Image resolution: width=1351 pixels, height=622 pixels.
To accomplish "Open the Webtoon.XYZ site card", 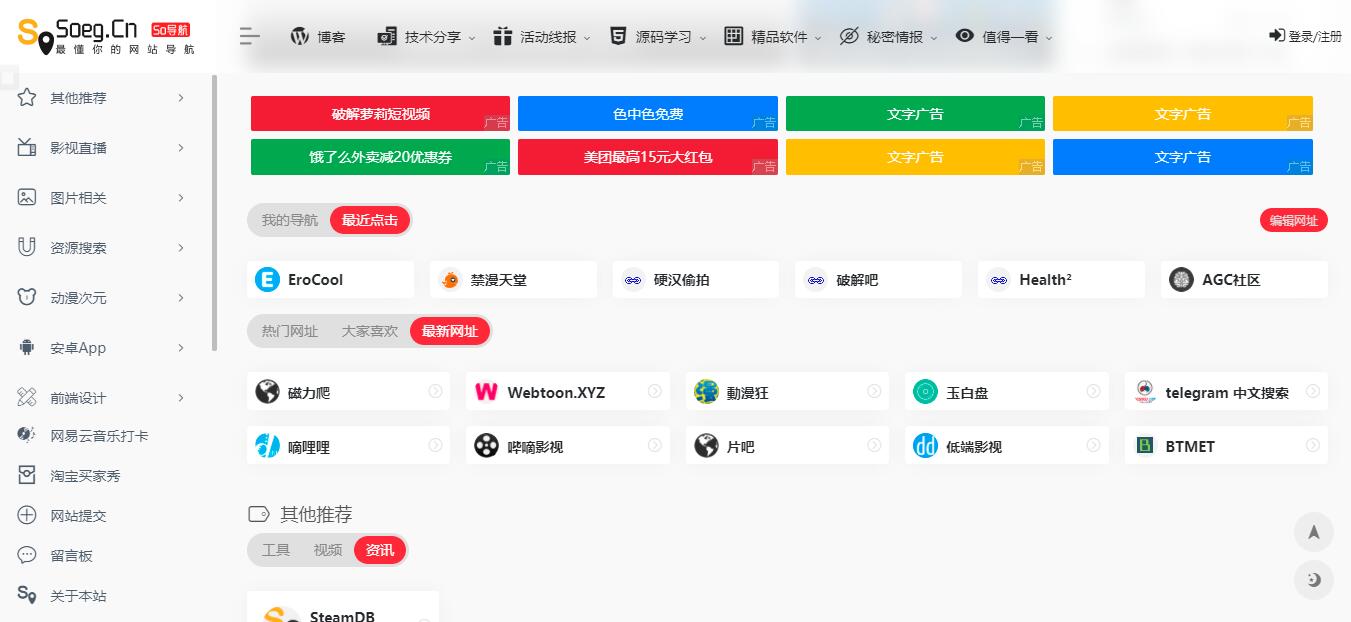I will [x=568, y=392].
